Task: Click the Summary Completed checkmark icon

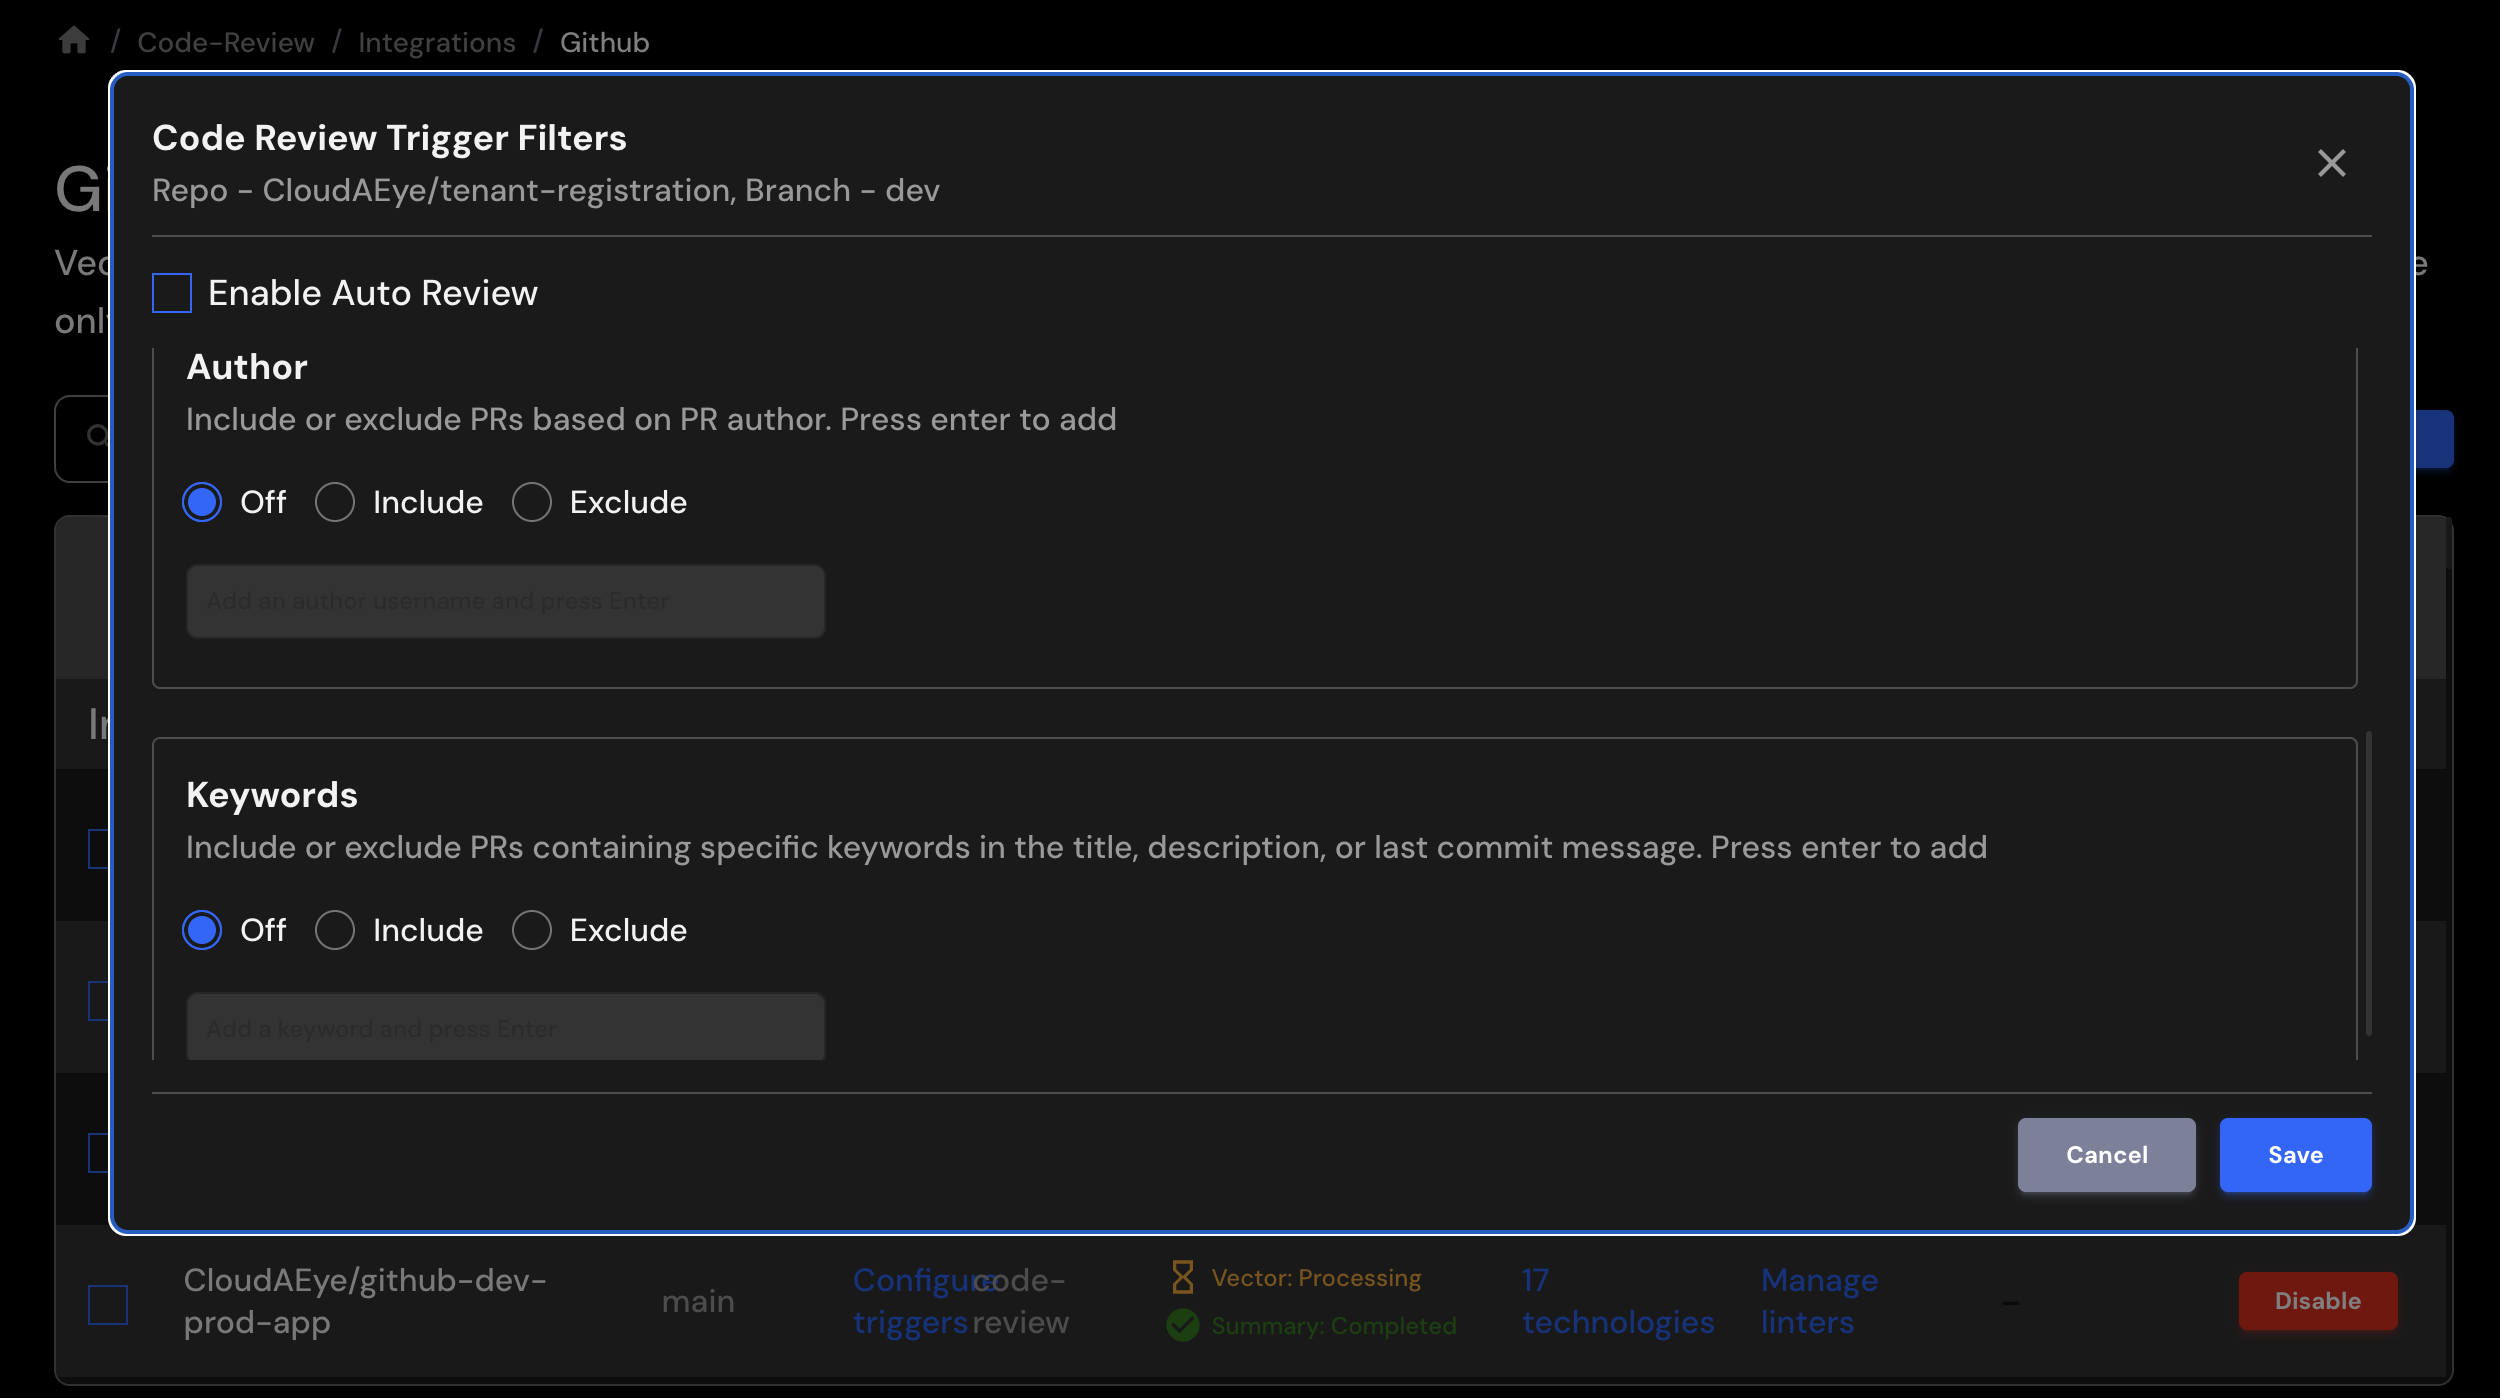Action: [1182, 1325]
